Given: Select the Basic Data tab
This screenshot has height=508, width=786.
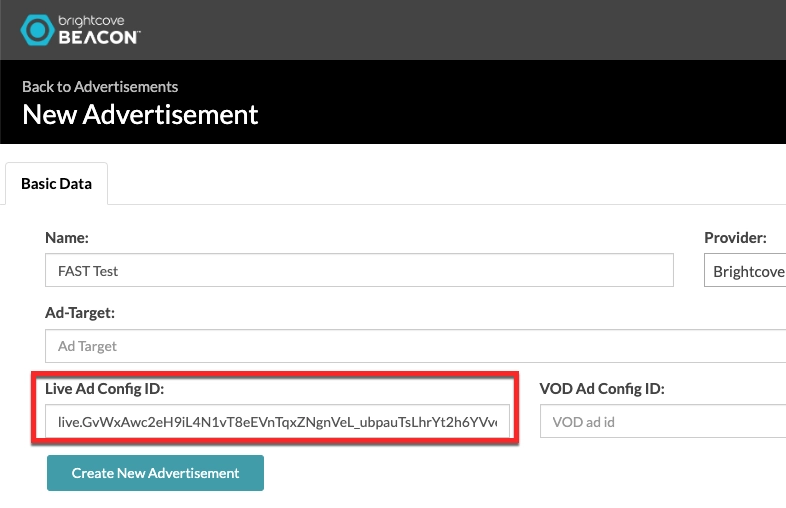Looking at the screenshot, I should (x=57, y=184).
